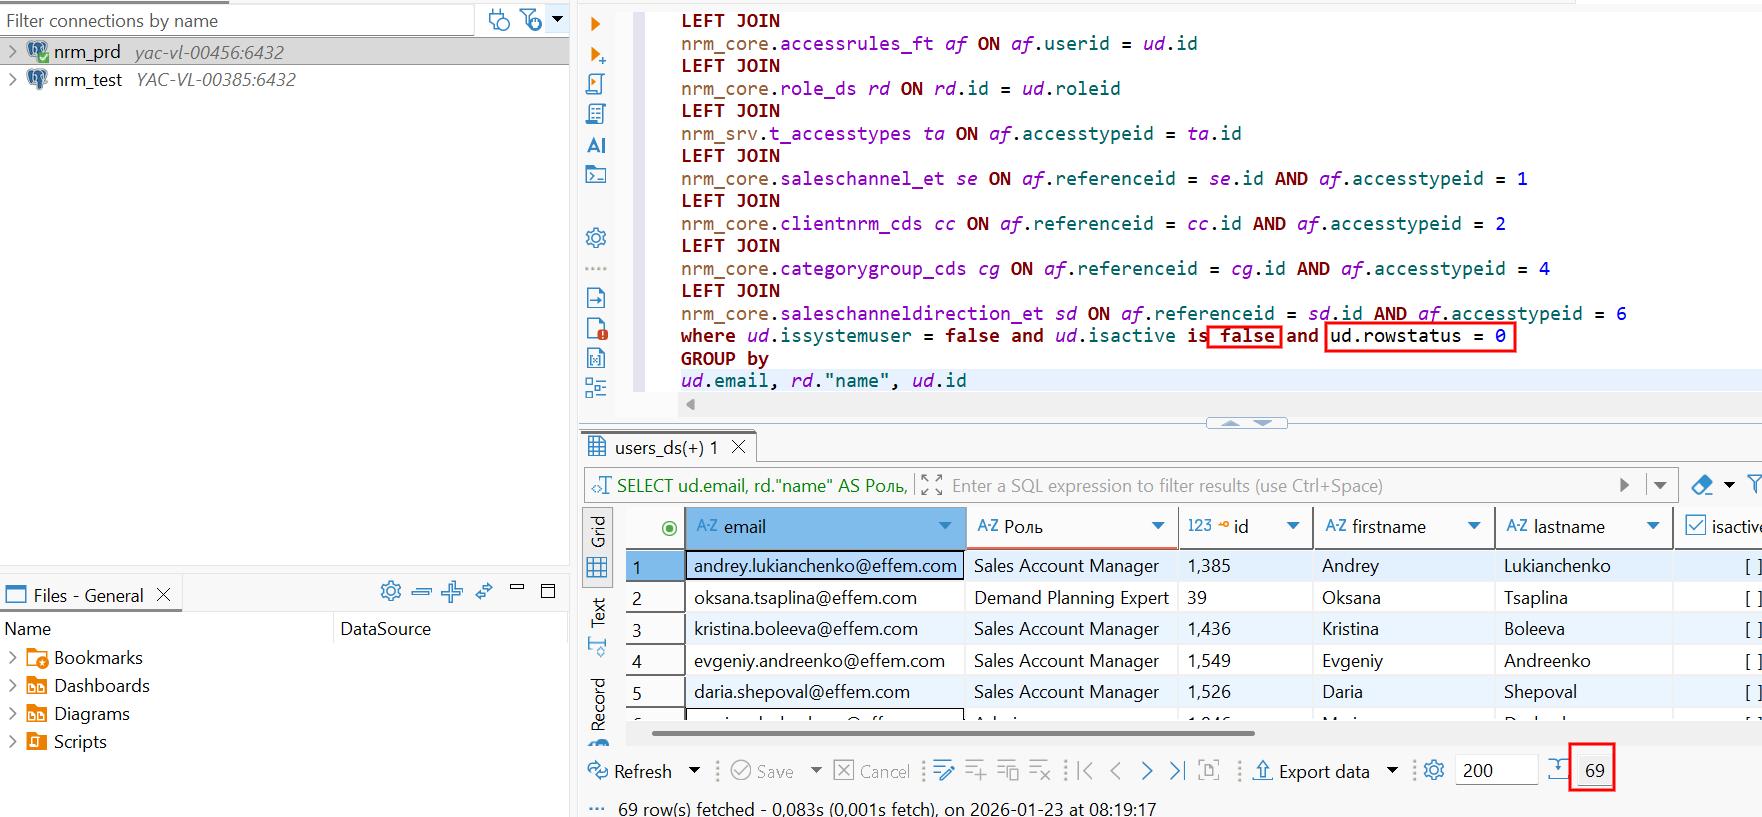Toggle isactive checkbox in first row

click(x=1751, y=566)
